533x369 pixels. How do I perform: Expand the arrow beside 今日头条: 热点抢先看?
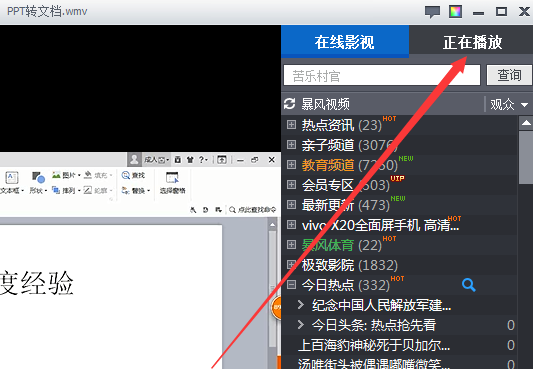300,324
